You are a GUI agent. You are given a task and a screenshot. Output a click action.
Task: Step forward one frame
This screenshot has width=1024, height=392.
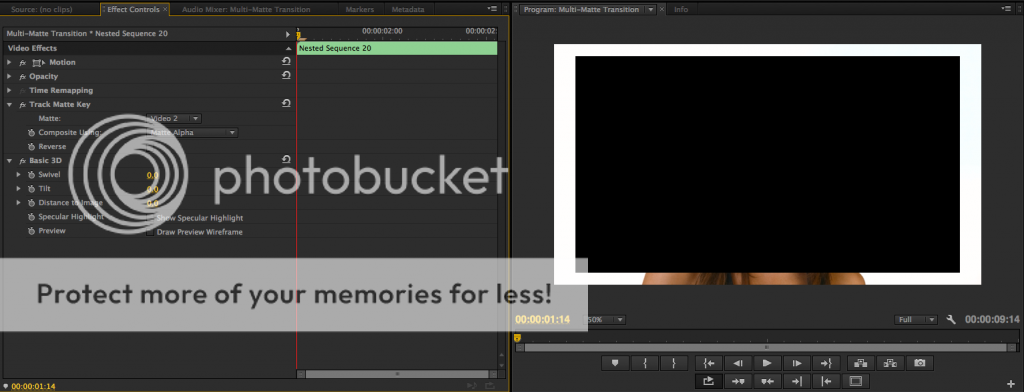click(797, 363)
